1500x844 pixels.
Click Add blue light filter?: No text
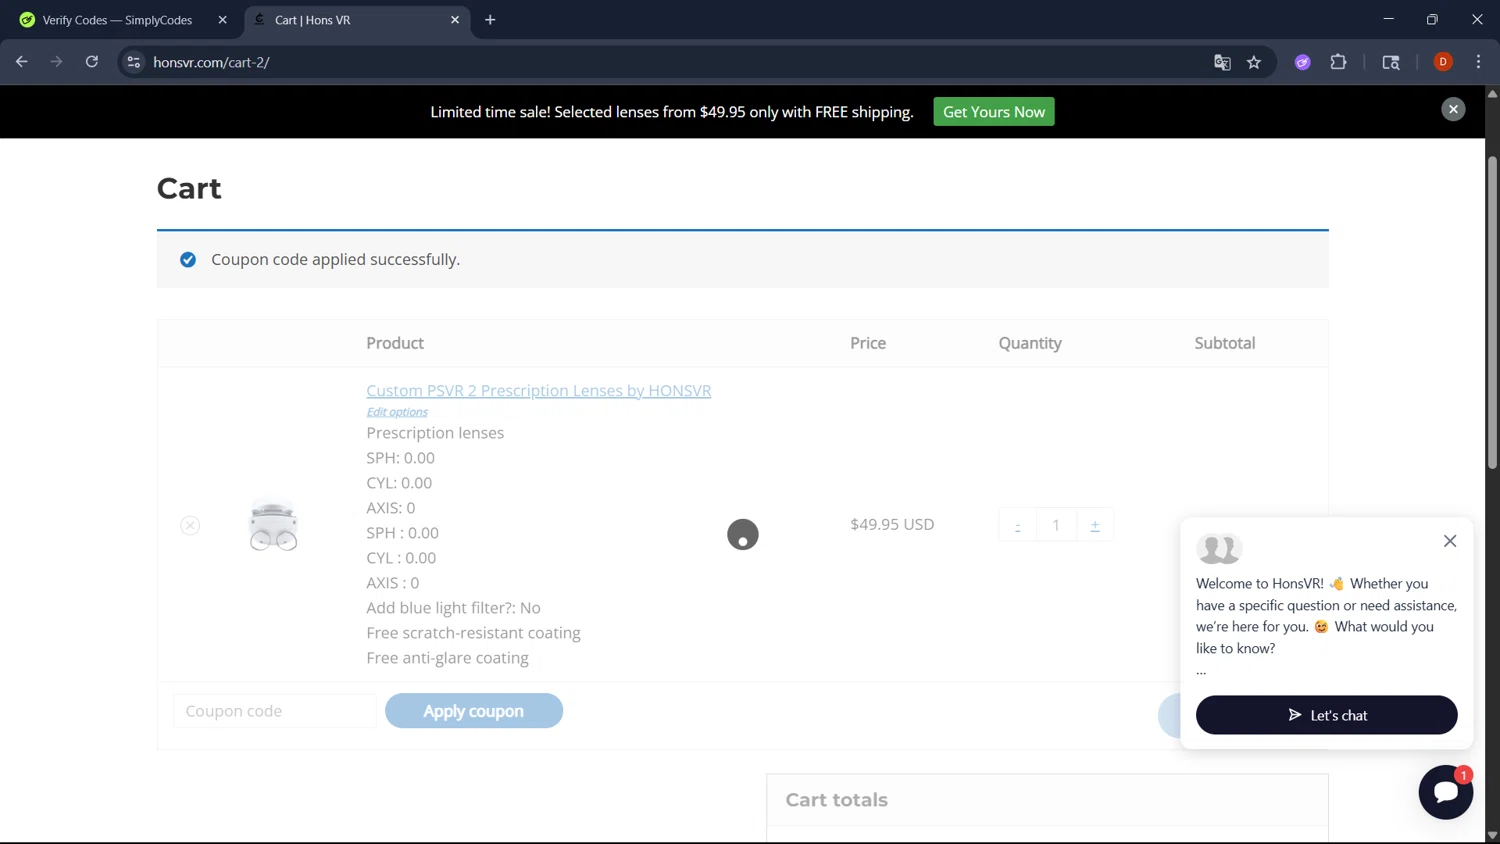tap(453, 608)
